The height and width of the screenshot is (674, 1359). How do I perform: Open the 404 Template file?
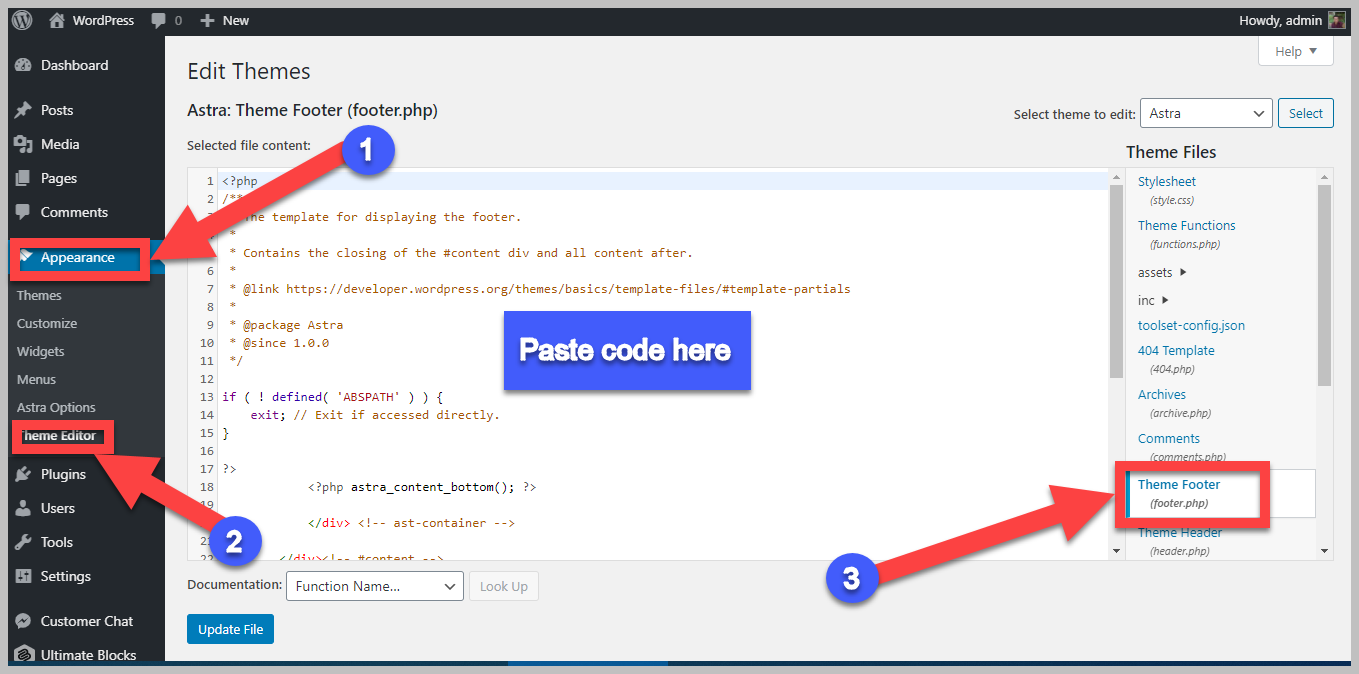tap(1176, 350)
